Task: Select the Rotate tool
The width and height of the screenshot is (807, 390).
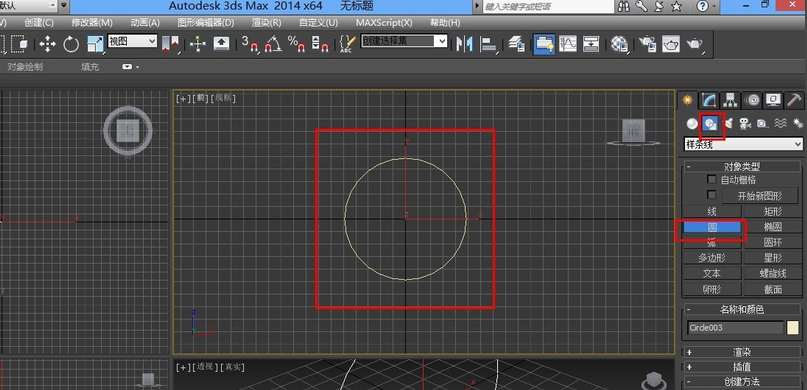Action: [x=71, y=44]
